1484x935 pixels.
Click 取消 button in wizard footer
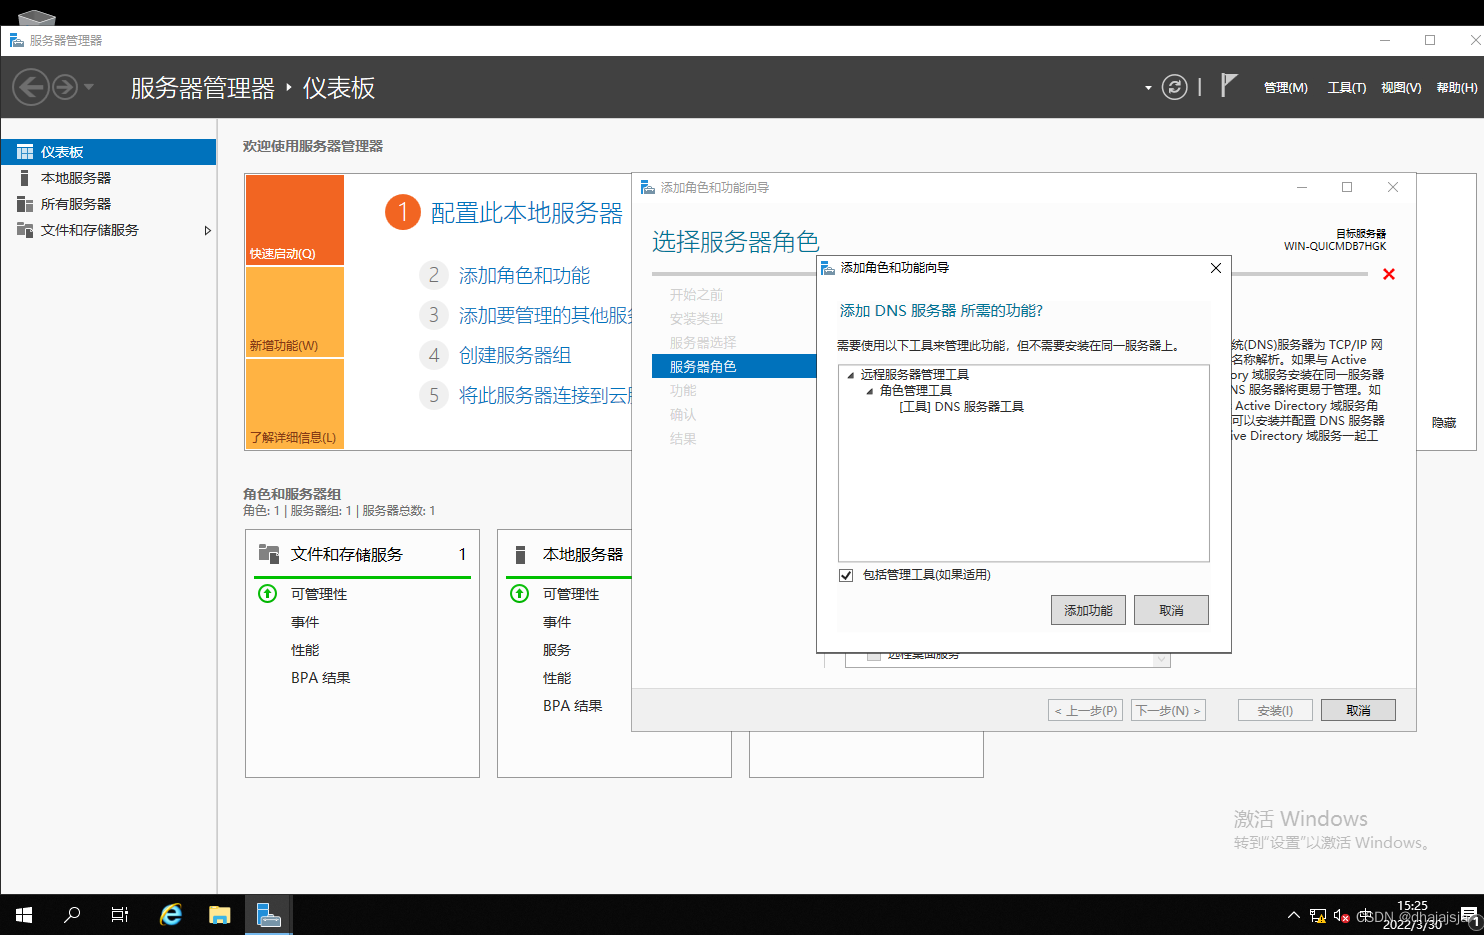(x=1358, y=710)
